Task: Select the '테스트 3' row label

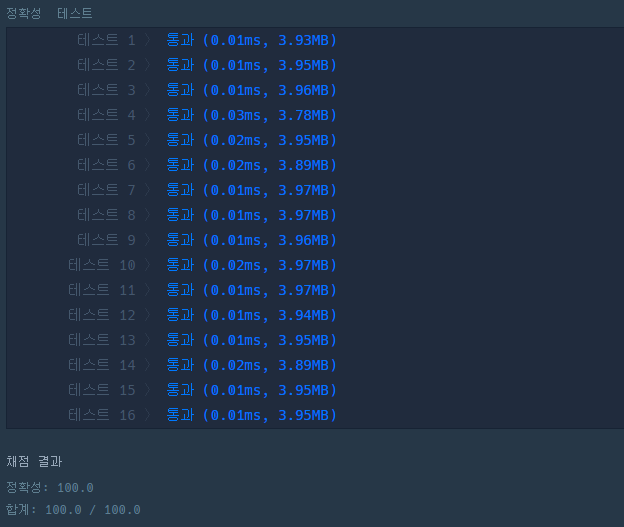Action: click(x=106, y=90)
